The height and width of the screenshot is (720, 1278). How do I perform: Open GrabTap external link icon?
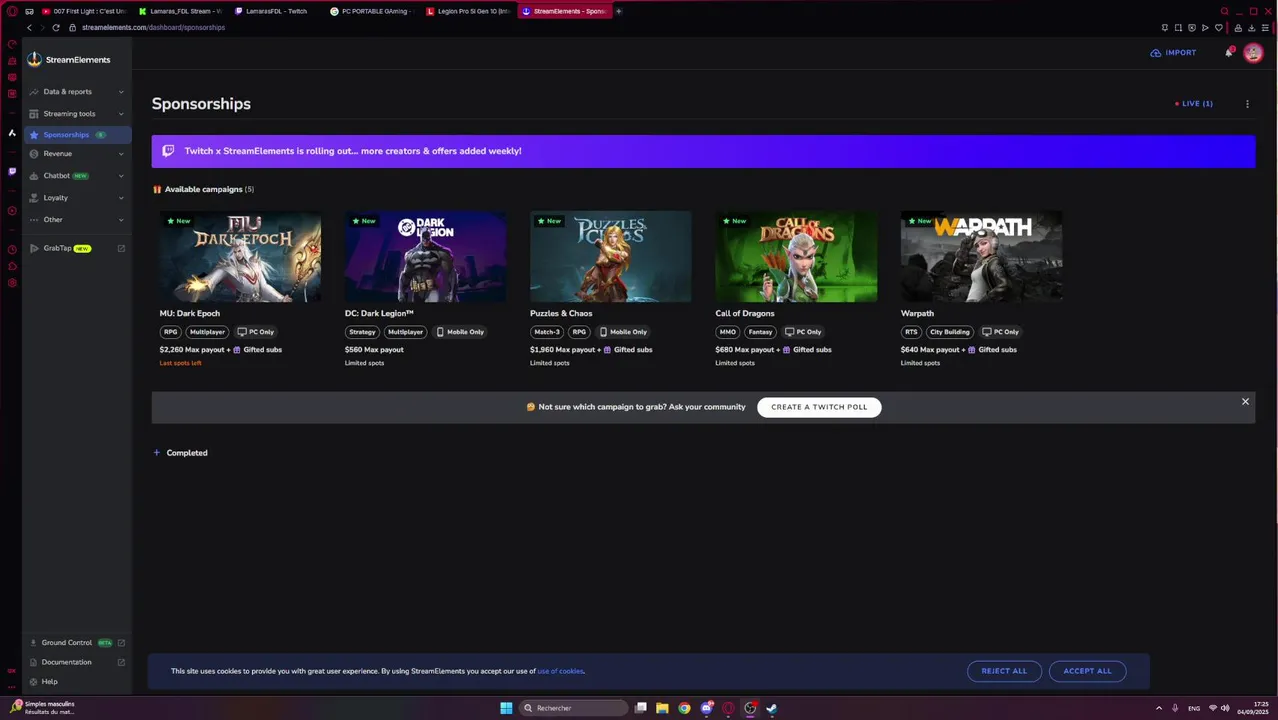point(121,248)
